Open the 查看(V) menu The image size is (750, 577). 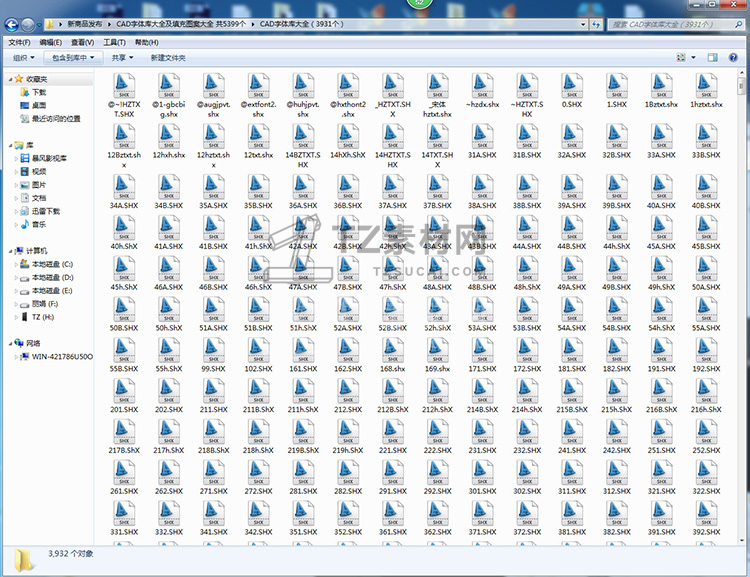tap(82, 42)
